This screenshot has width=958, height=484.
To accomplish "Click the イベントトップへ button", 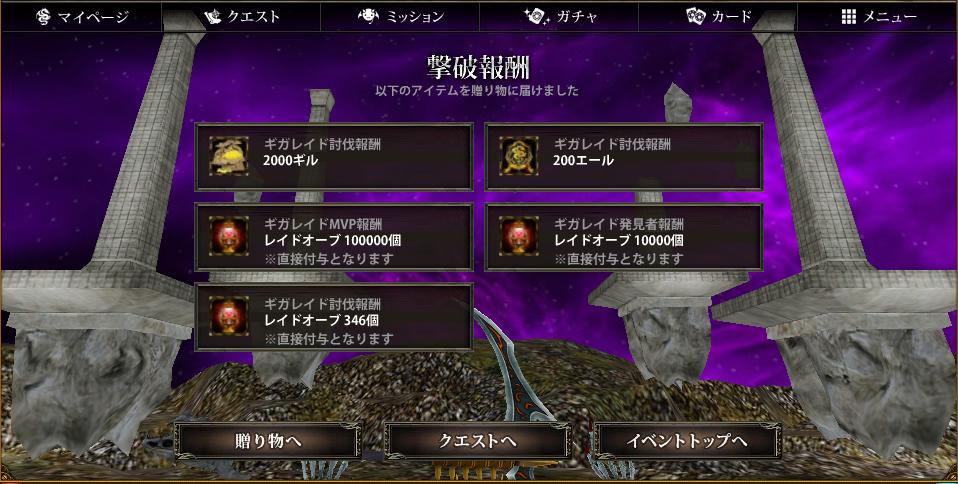I will point(687,441).
